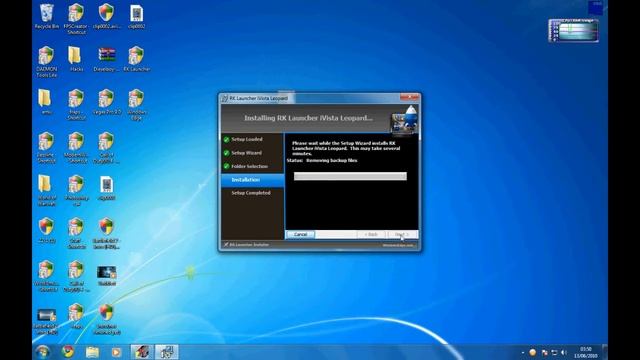Open the Fraps shortcut on desktop

tap(76, 104)
